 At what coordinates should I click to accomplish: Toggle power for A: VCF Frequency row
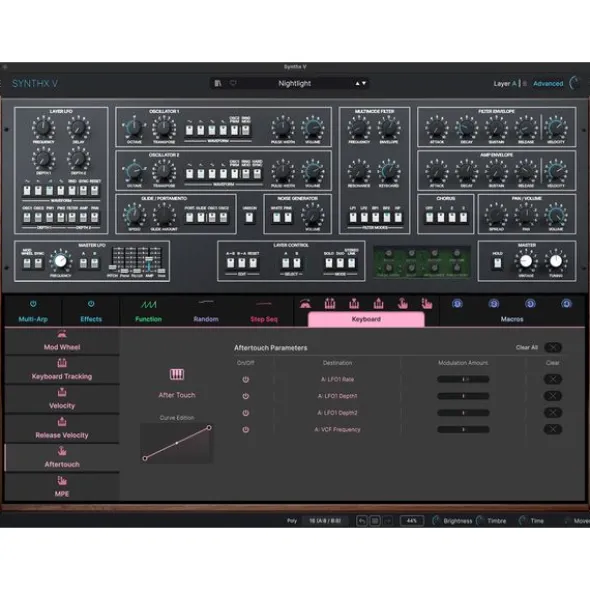[245, 430]
